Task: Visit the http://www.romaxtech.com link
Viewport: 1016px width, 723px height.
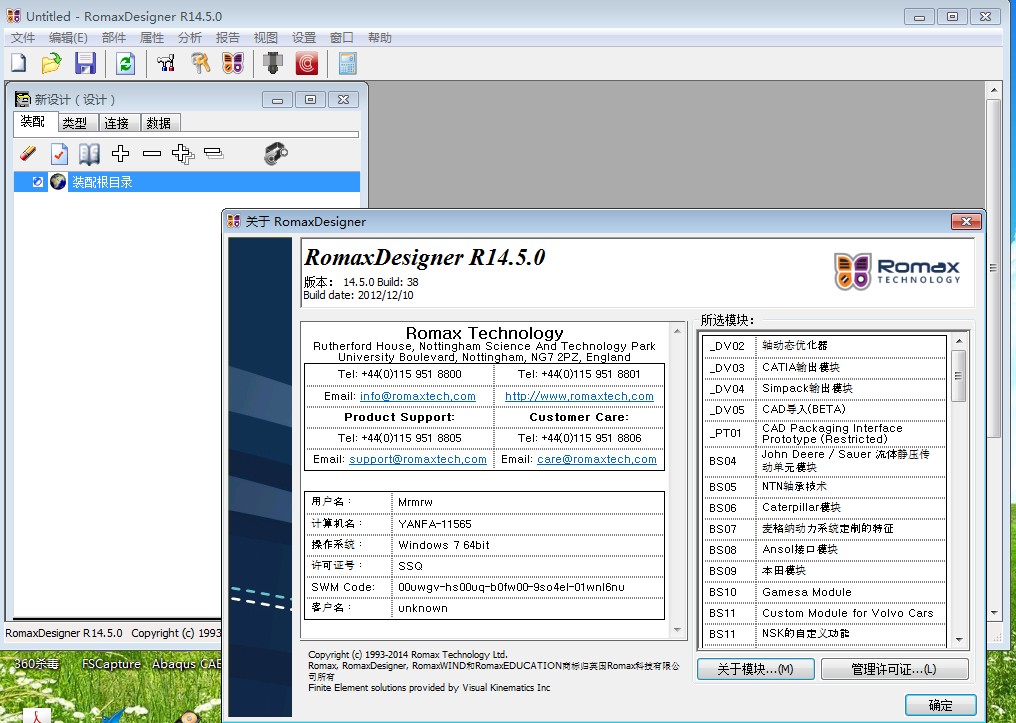Action: [579, 396]
